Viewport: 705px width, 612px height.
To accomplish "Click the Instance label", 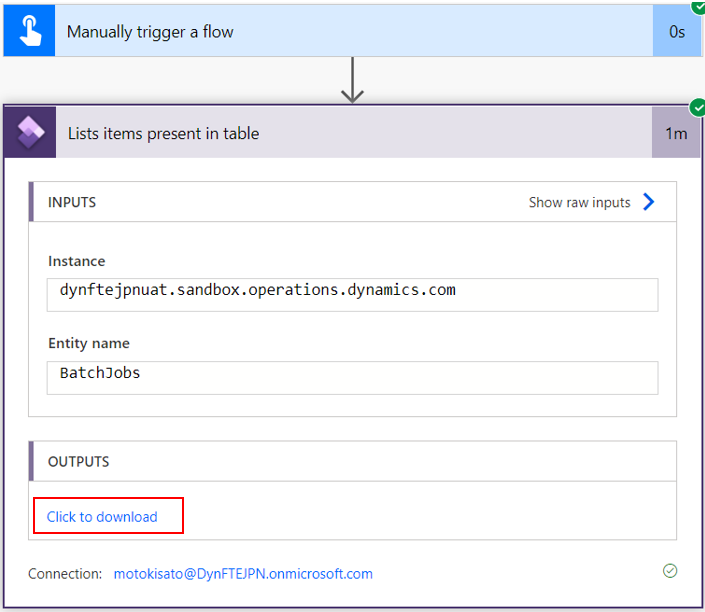I will (76, 261).
